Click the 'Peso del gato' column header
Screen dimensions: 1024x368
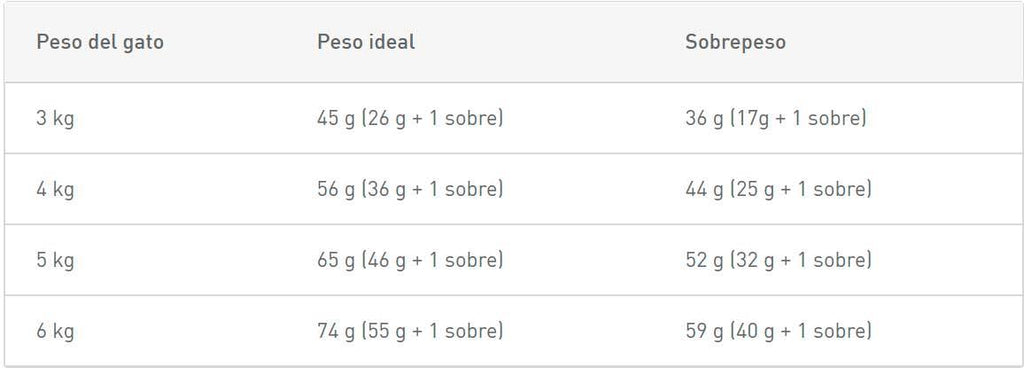click(x=100, y=42)
